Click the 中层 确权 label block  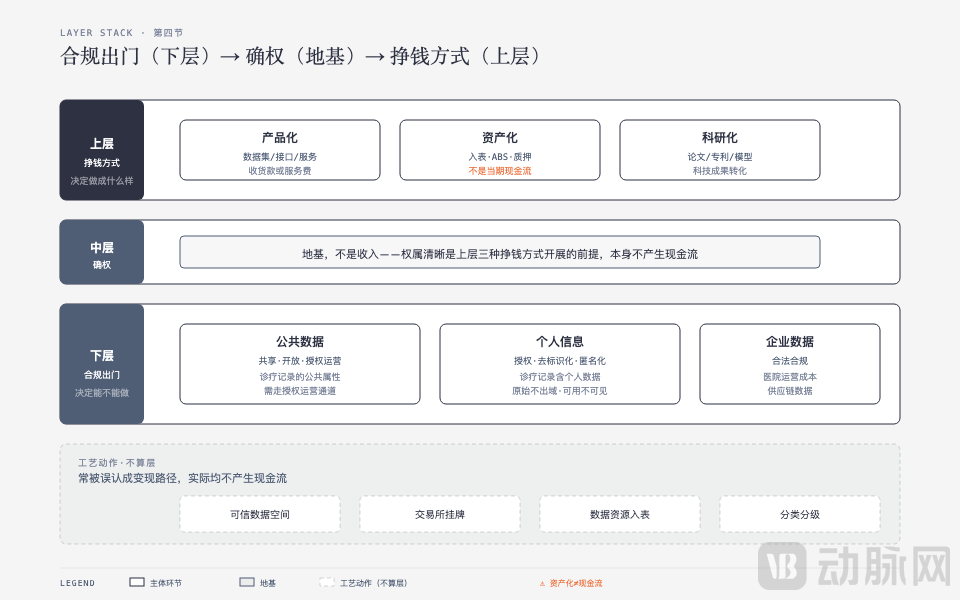click(102, 252)
